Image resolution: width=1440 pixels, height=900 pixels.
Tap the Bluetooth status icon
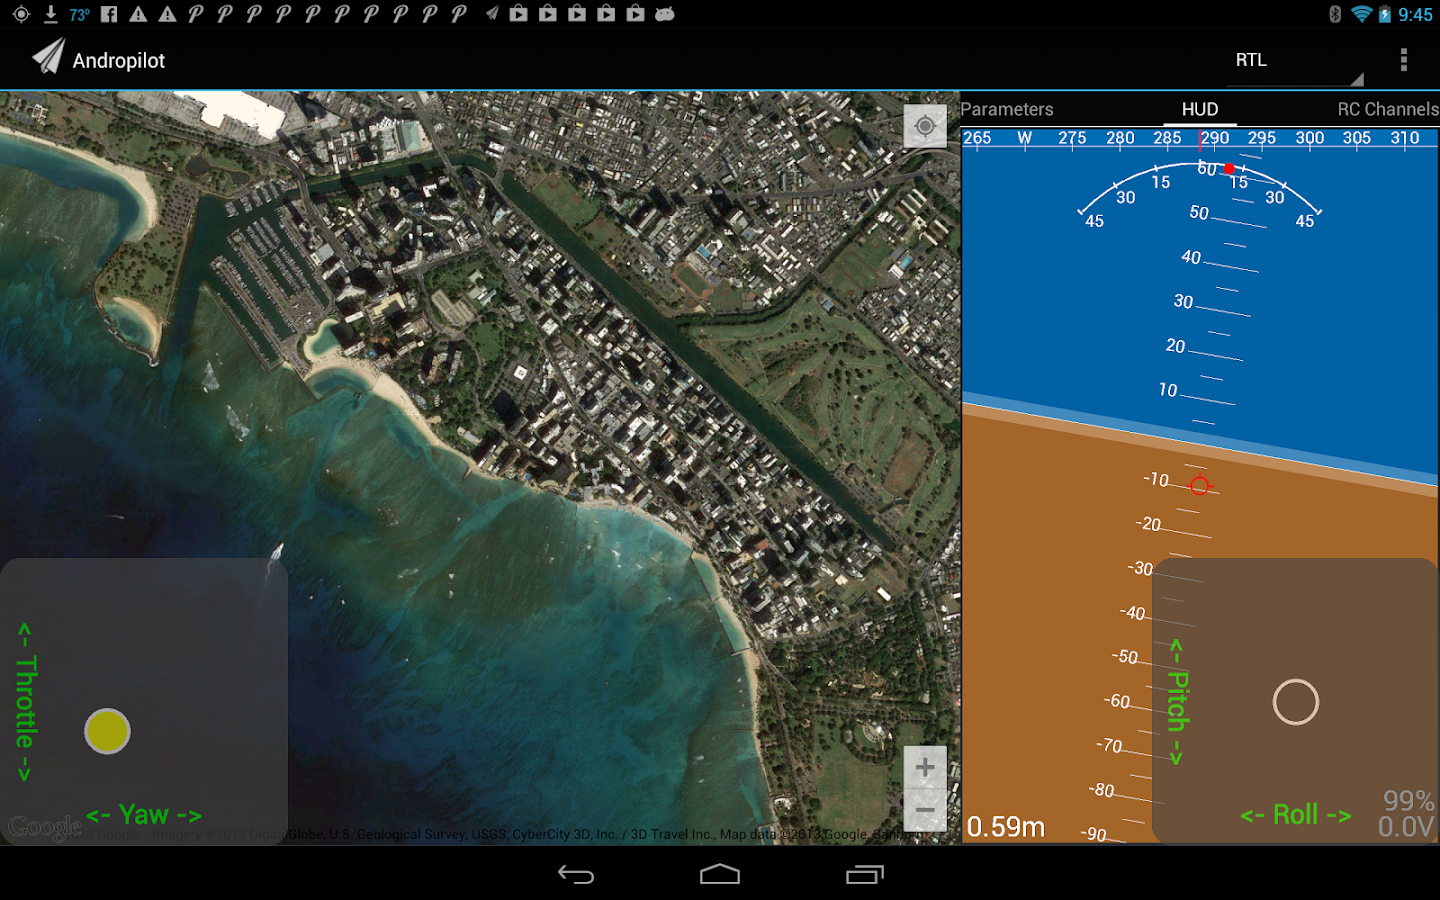pyautogui.click(x=1335, y=14)
